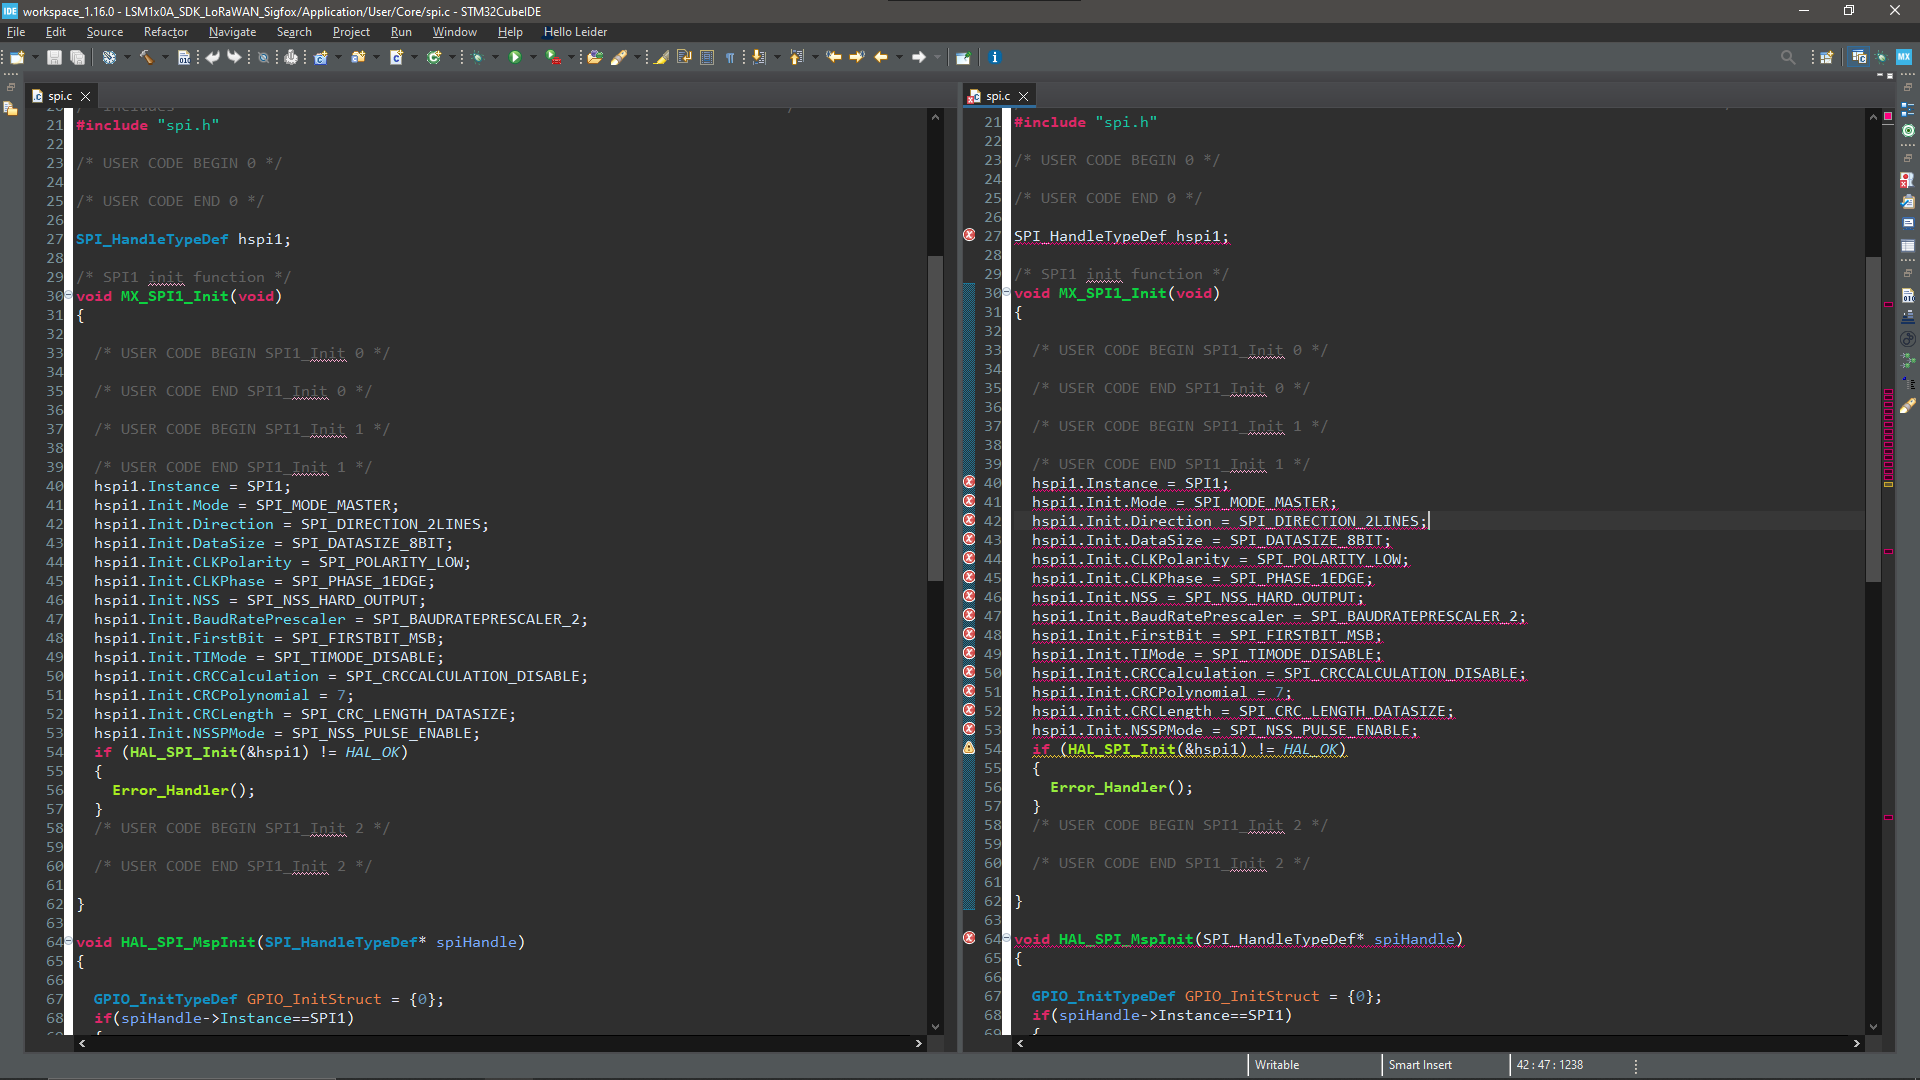Switch to the Debug perspective icon
This screenshot has height=1080, width=1920.
point(1881,57)
